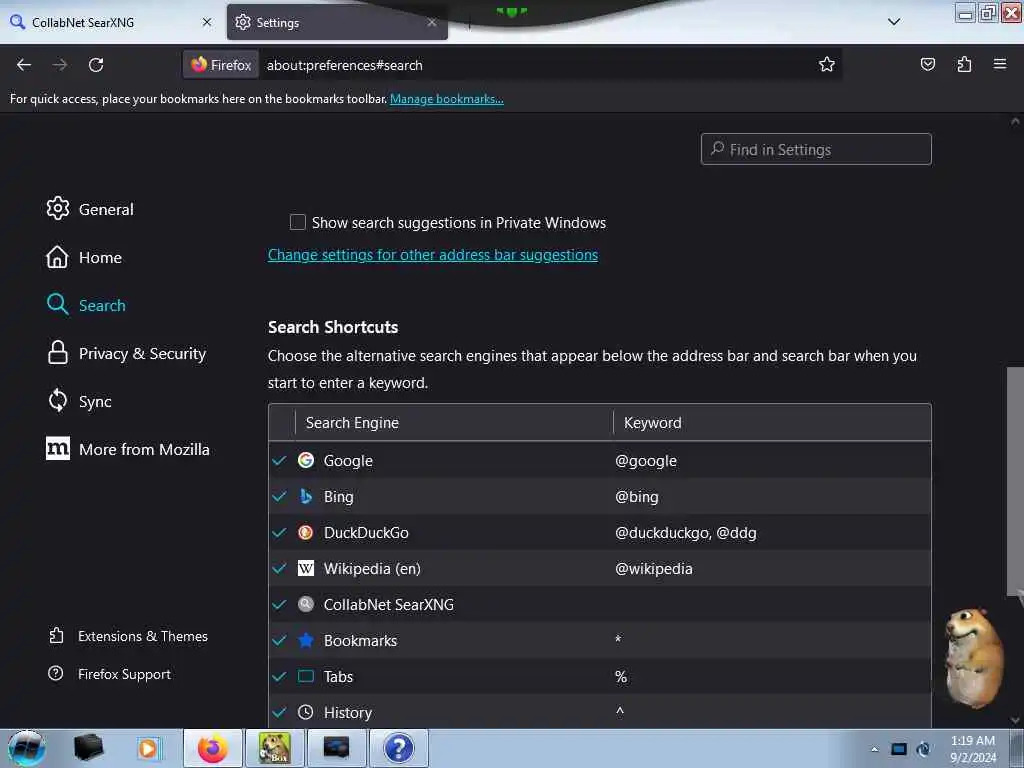Go back using the back arrow
Viewport: 1024px width, 768px height.
point(24,65)
